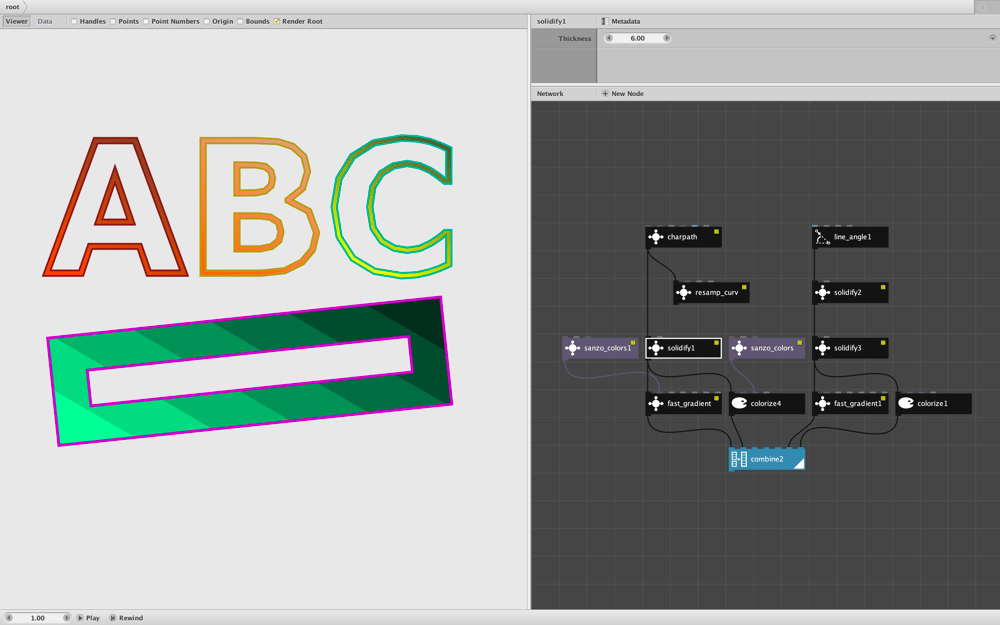1000x625 pixels.
Task: Select the combine2 node icon
Action: [x=739, y=459]
